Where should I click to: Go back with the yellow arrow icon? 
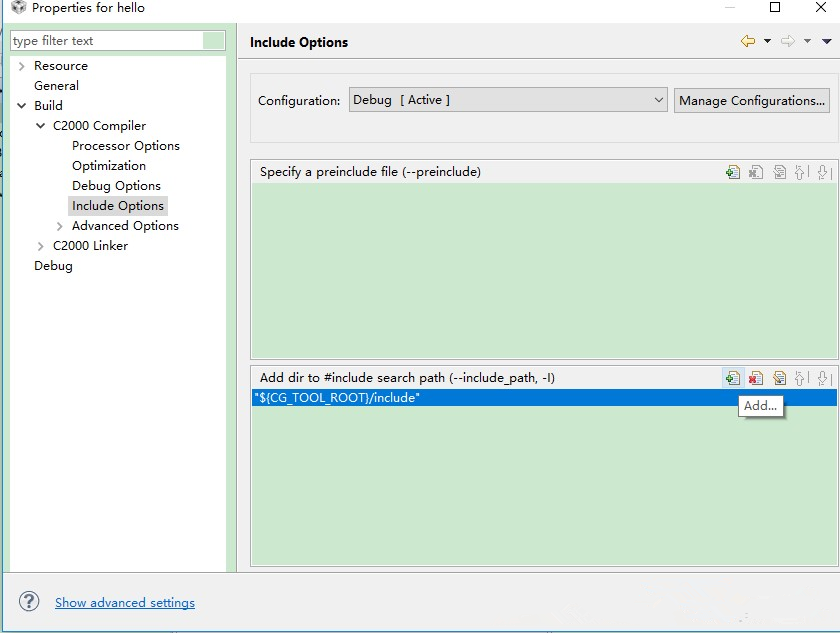pyautogui.click(x=748, y=41)
